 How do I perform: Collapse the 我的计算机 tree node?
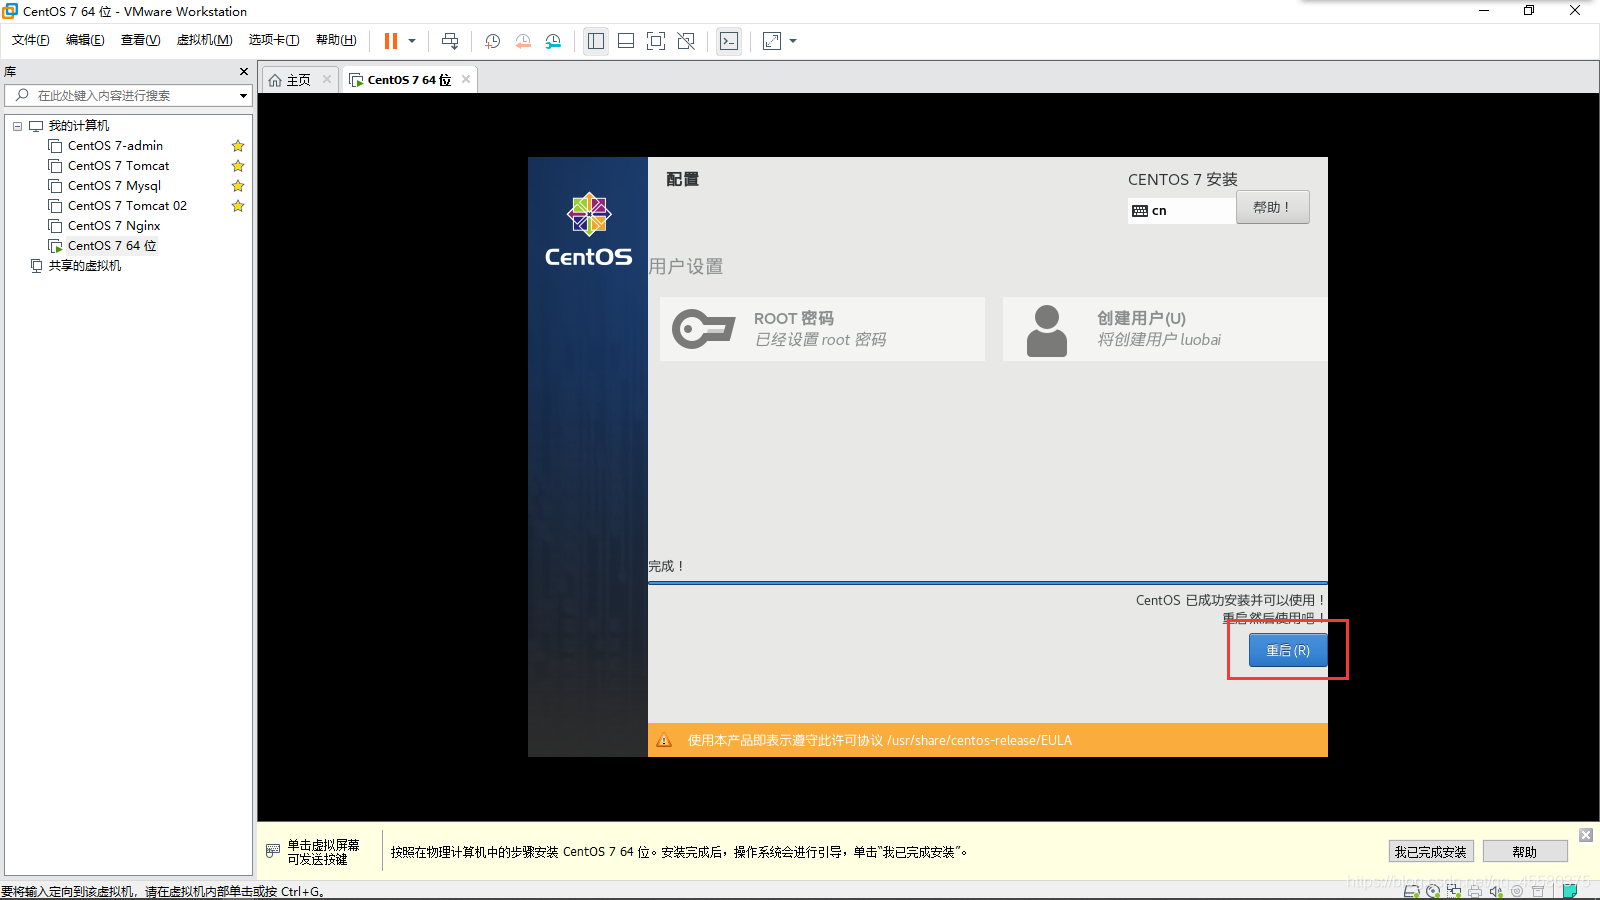(17, 126)
